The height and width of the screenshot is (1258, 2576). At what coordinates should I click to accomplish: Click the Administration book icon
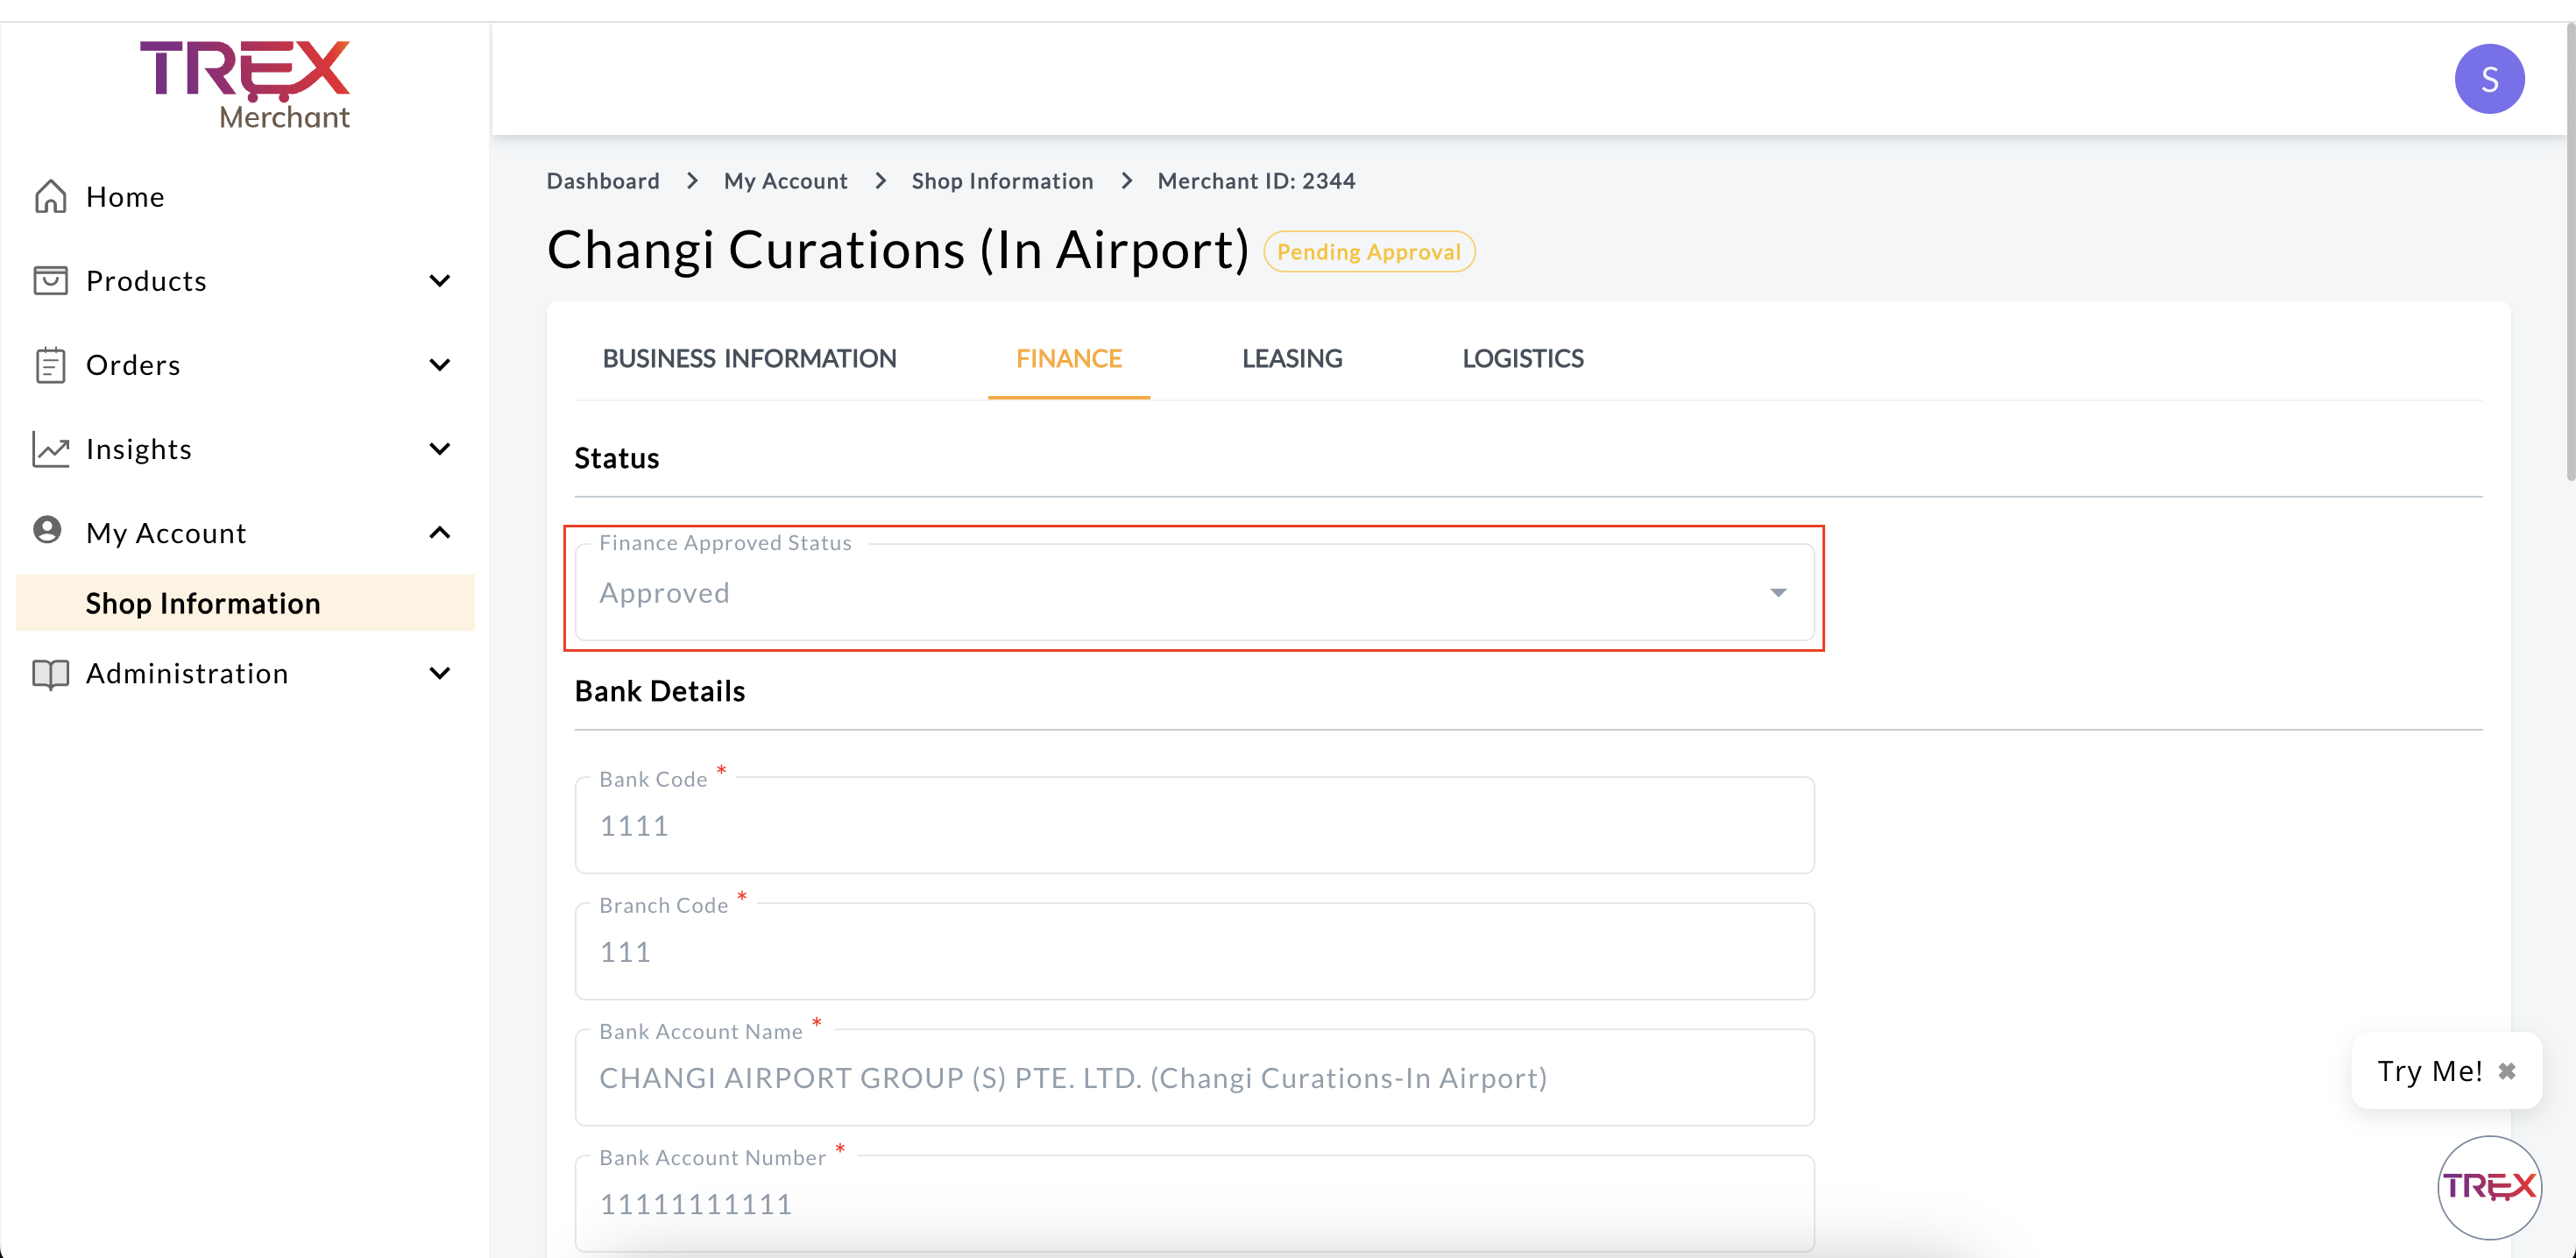[x=50, y=674]
